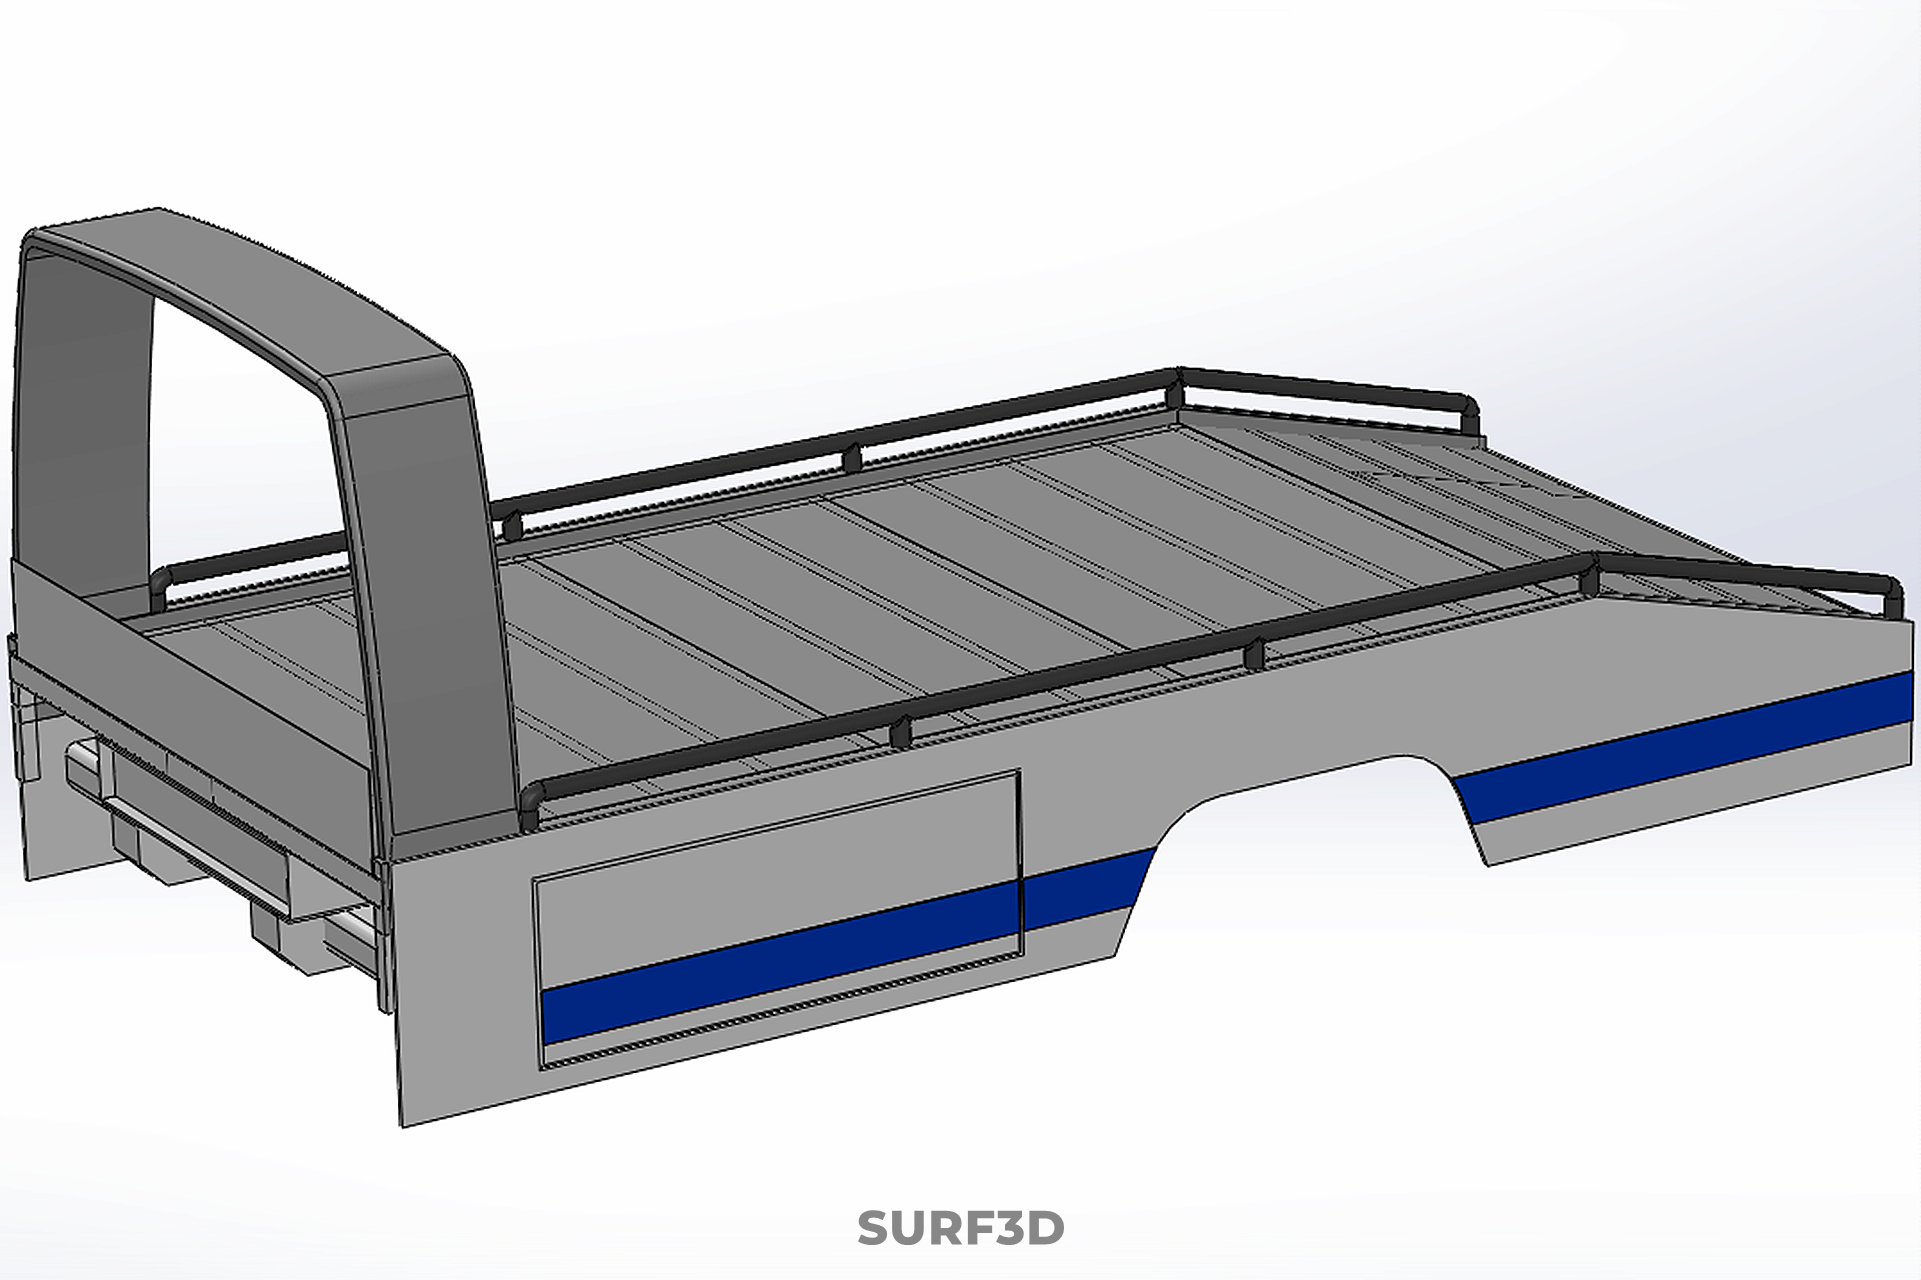Click the SURF3D watermark text
The height and width of the screenshot is (1280, 1921).
(960, 1227)
